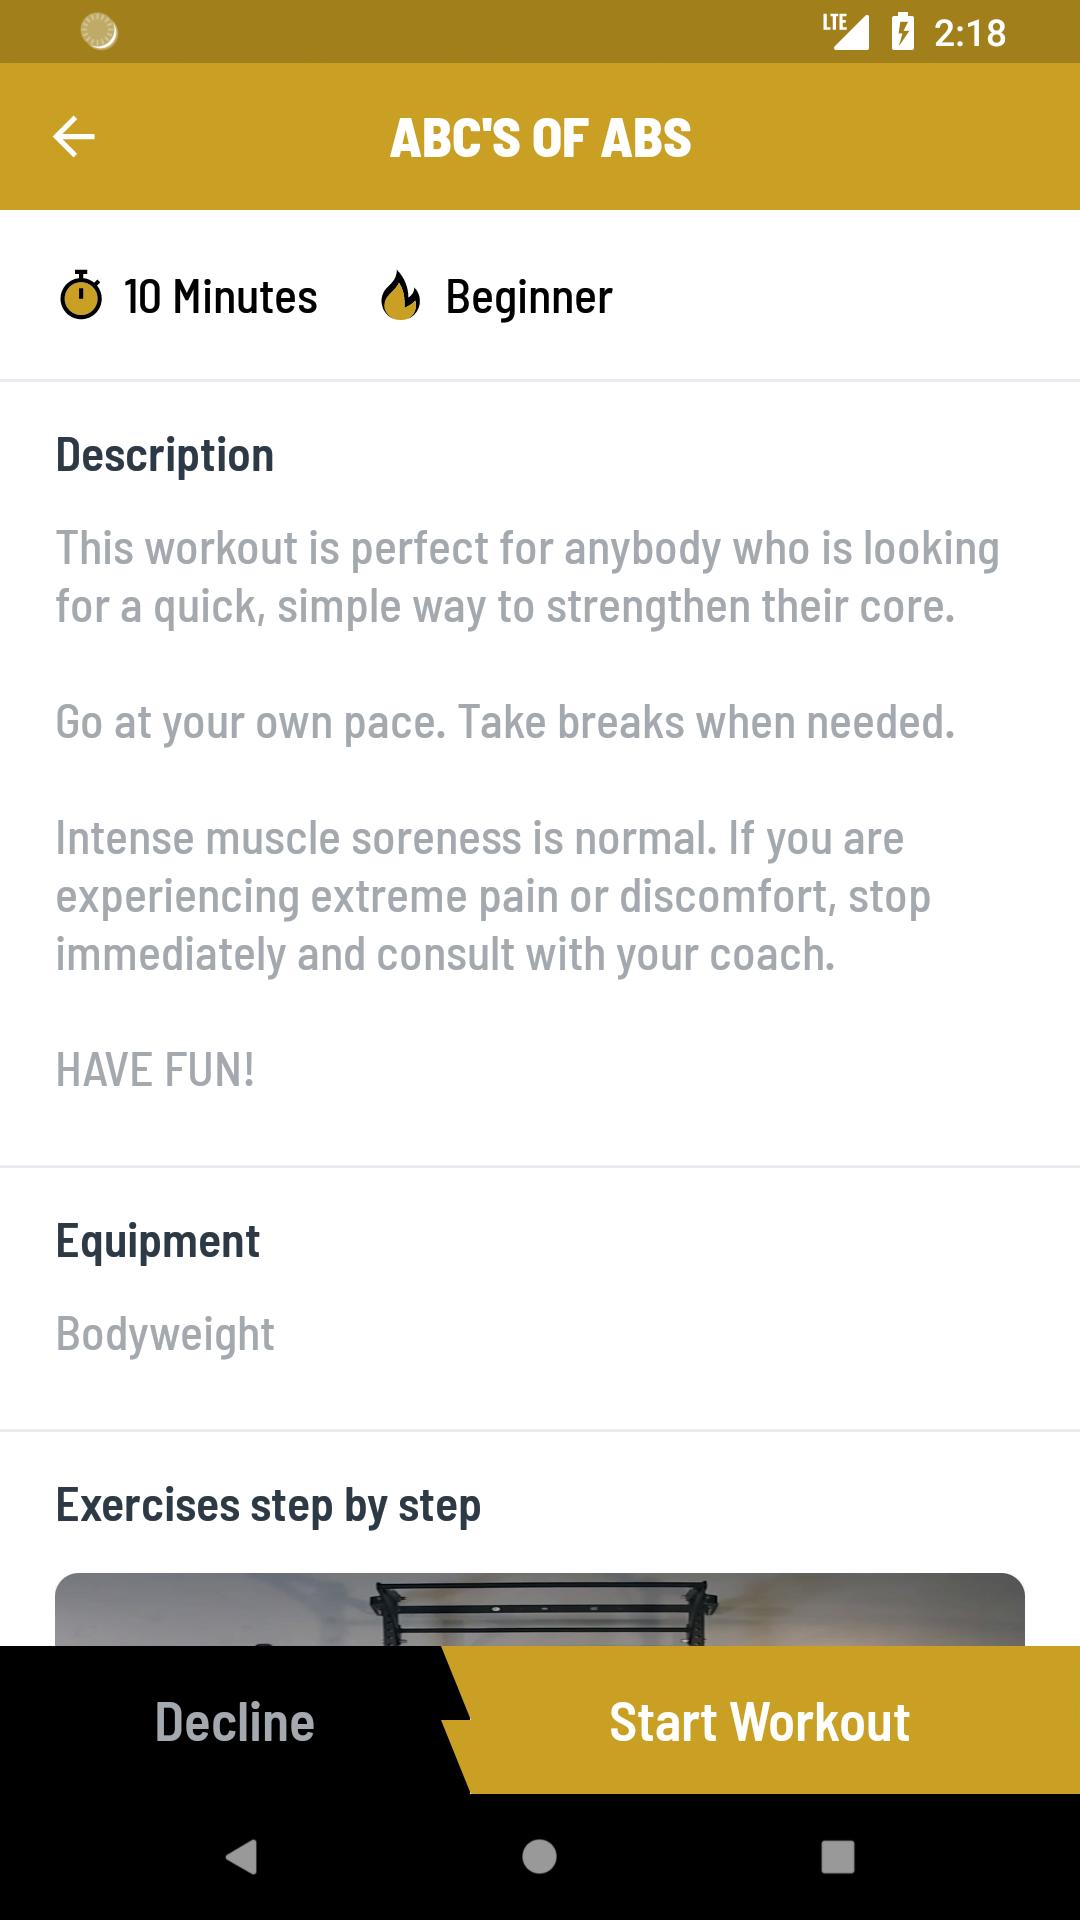Tap the clock time in status bar
Screen dimensions: 1080x1920
(x=970, y=33)
